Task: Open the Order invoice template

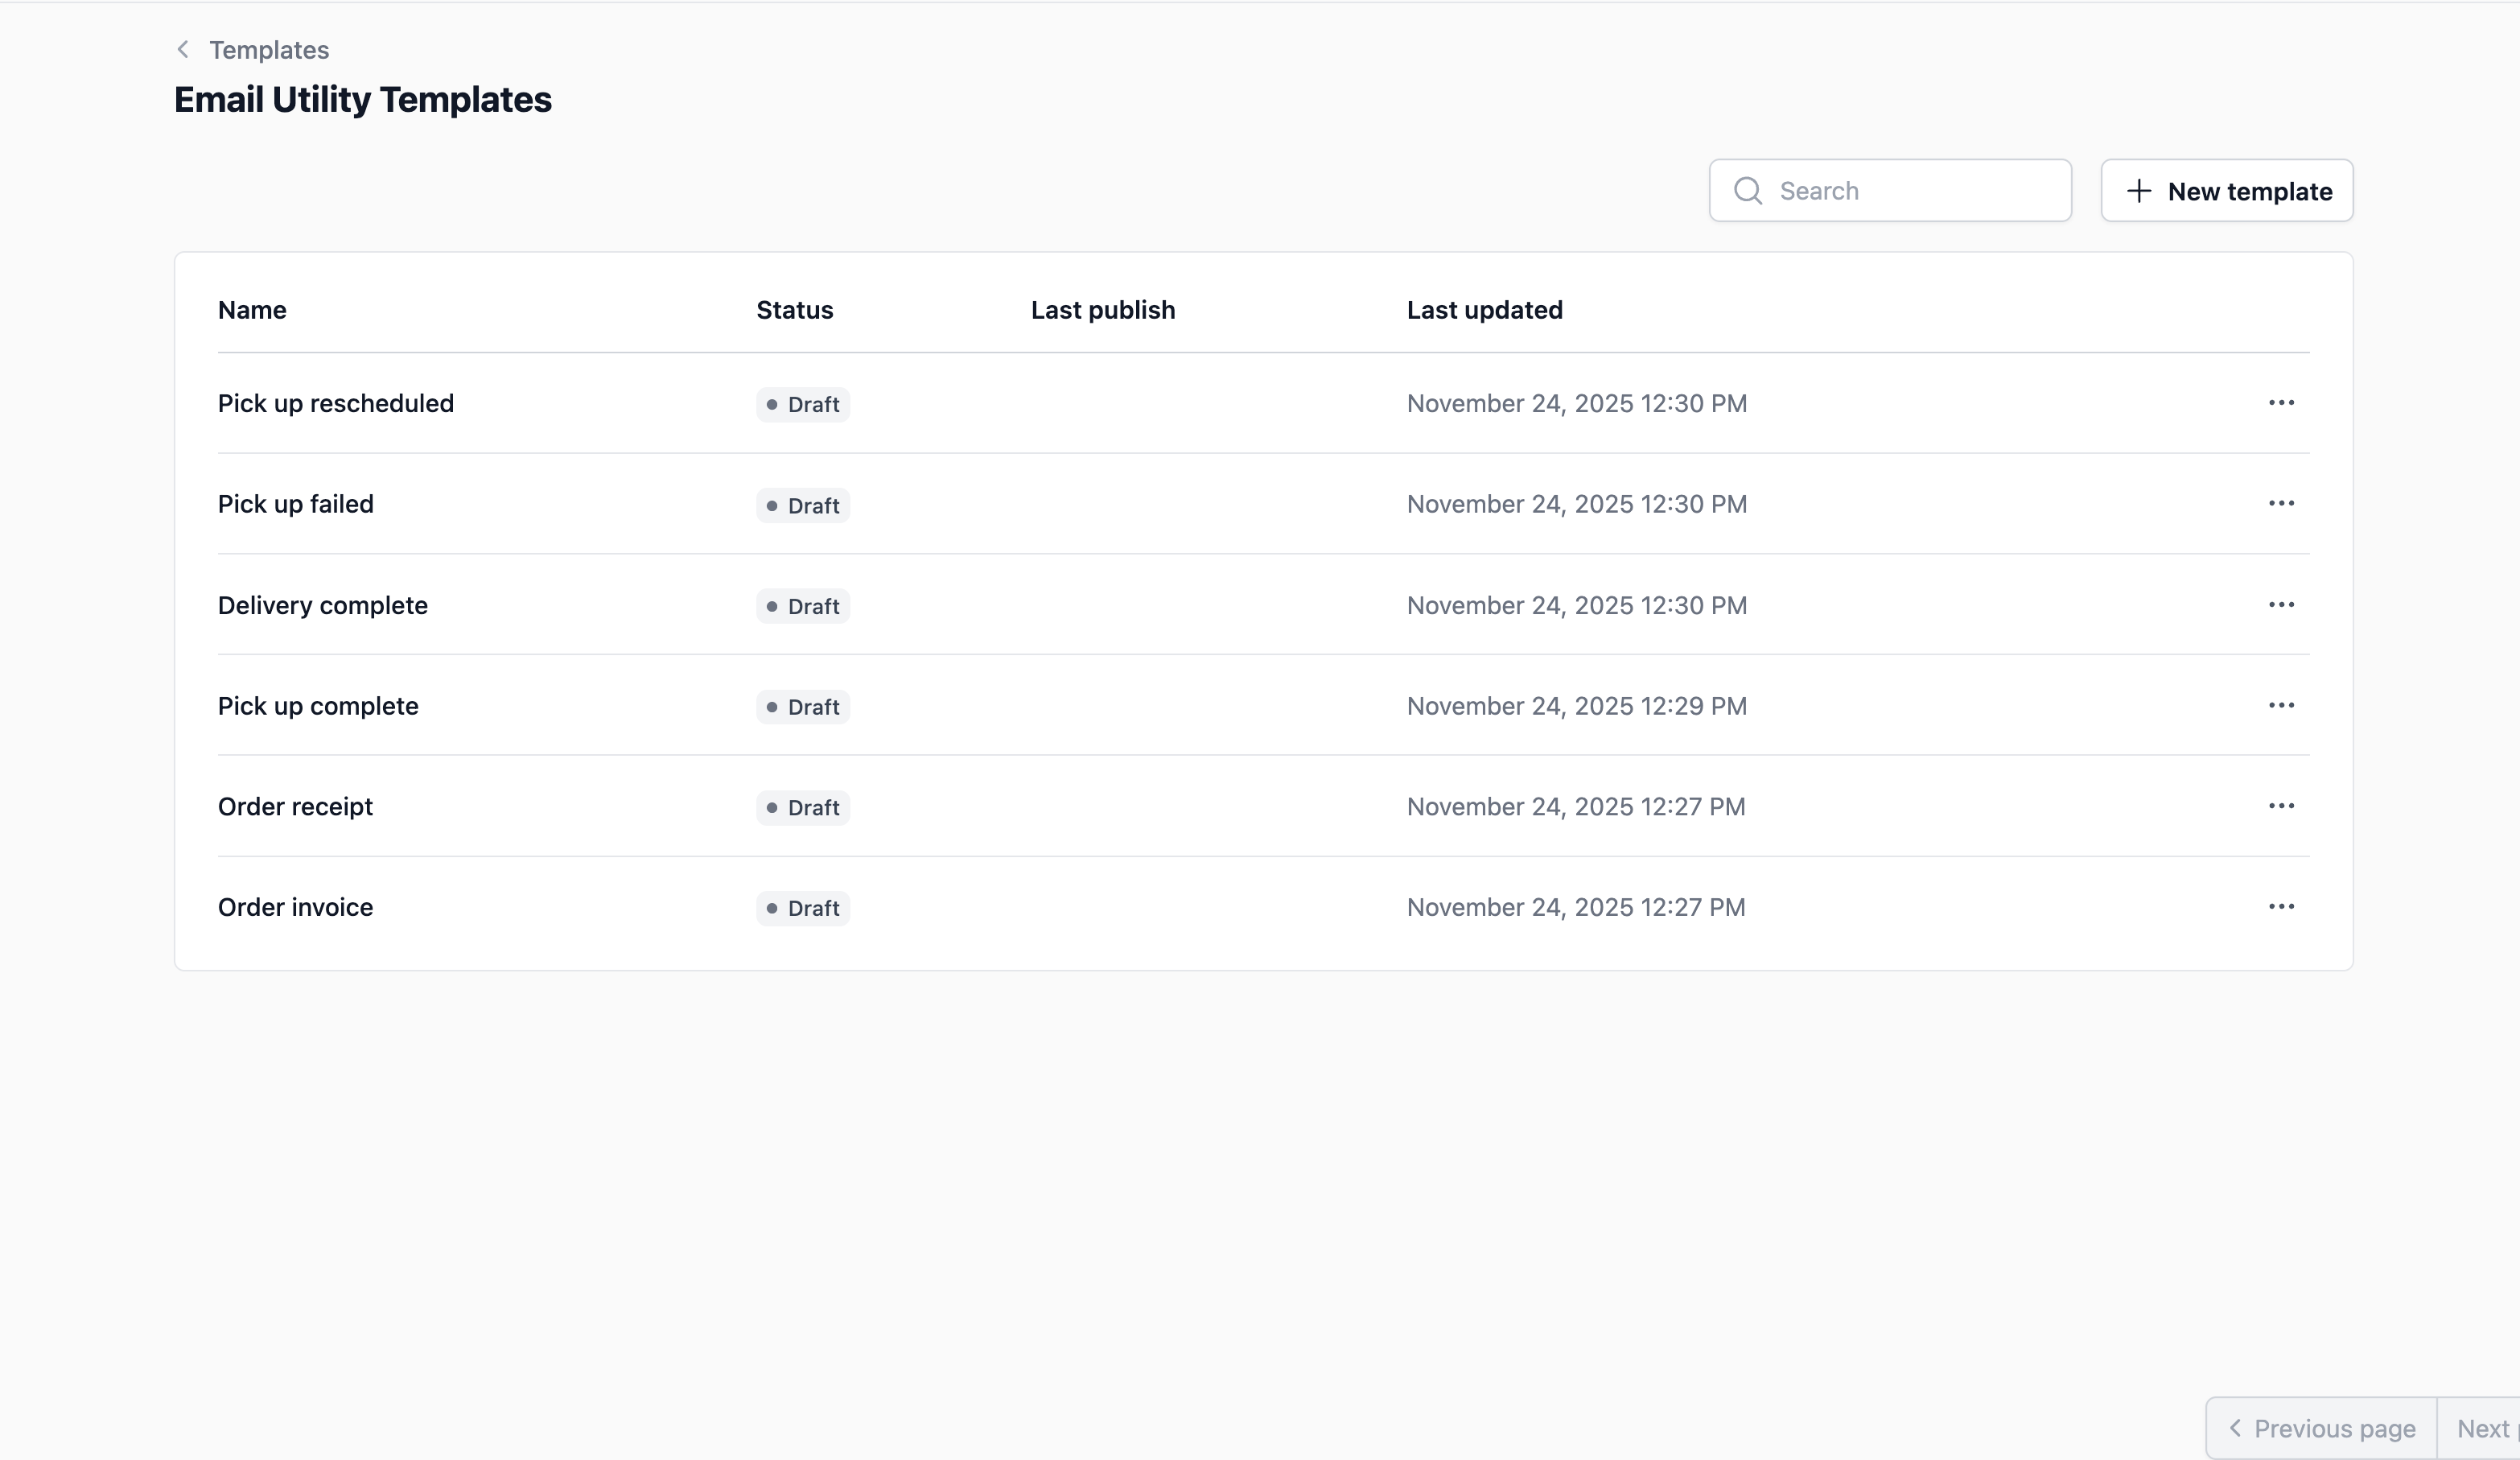Action: 295,907
